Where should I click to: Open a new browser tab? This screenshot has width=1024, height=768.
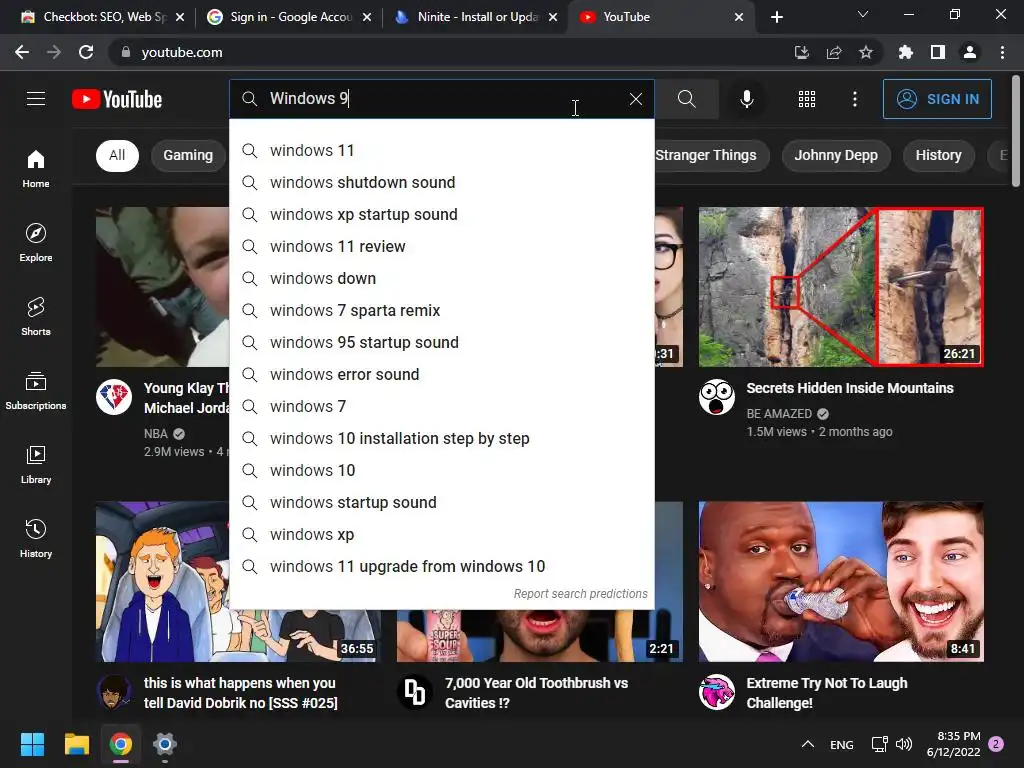click(x=776, y=17)
